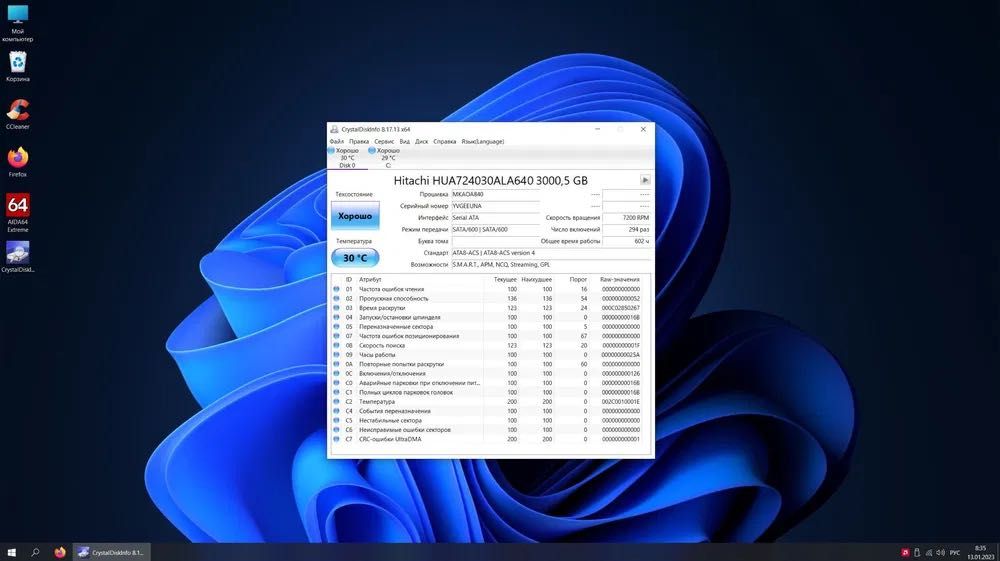Select row C1 Полных циклов парковок головок
The width and height of the screenshot is (1000, 561).
490,393
